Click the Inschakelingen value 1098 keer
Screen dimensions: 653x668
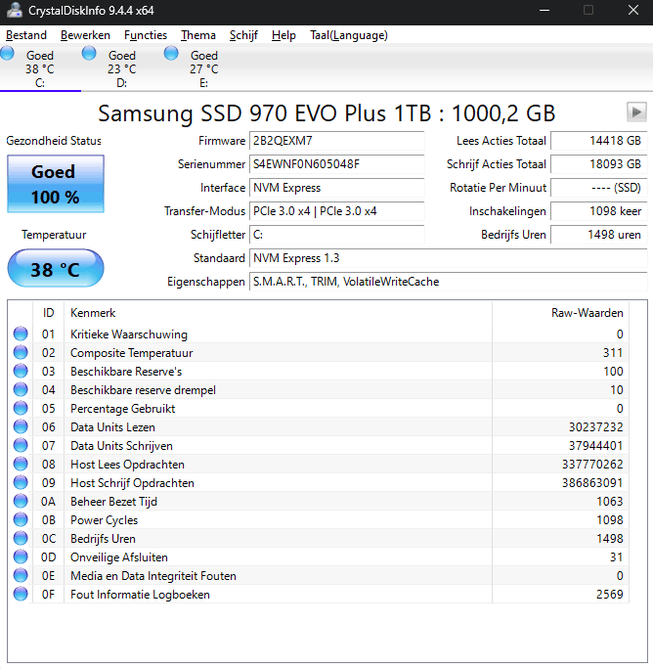click(599, 211)
